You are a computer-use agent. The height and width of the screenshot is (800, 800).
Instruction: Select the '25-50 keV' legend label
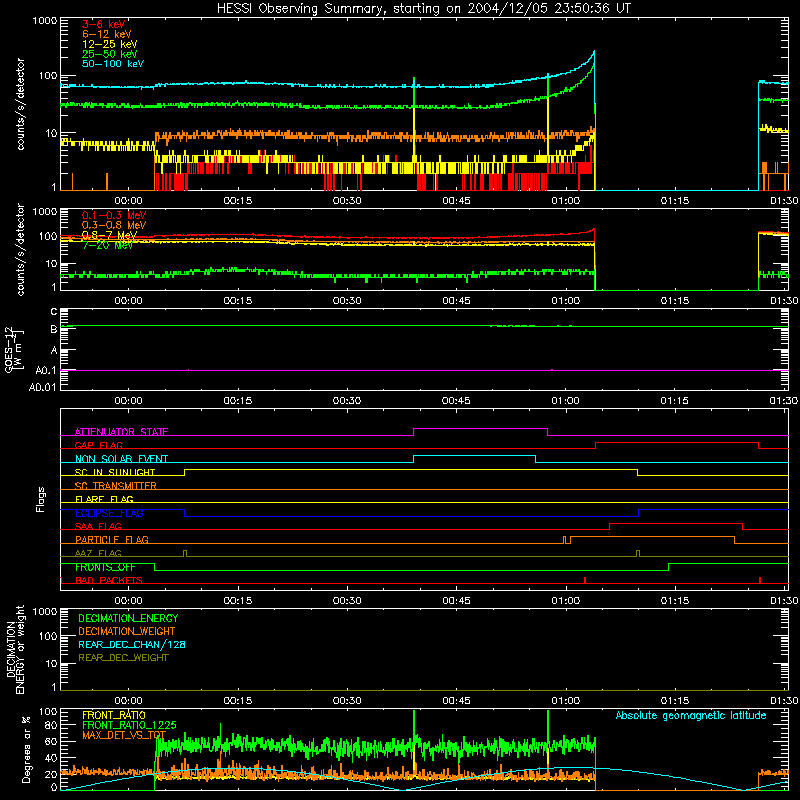[x=110, y=54]
